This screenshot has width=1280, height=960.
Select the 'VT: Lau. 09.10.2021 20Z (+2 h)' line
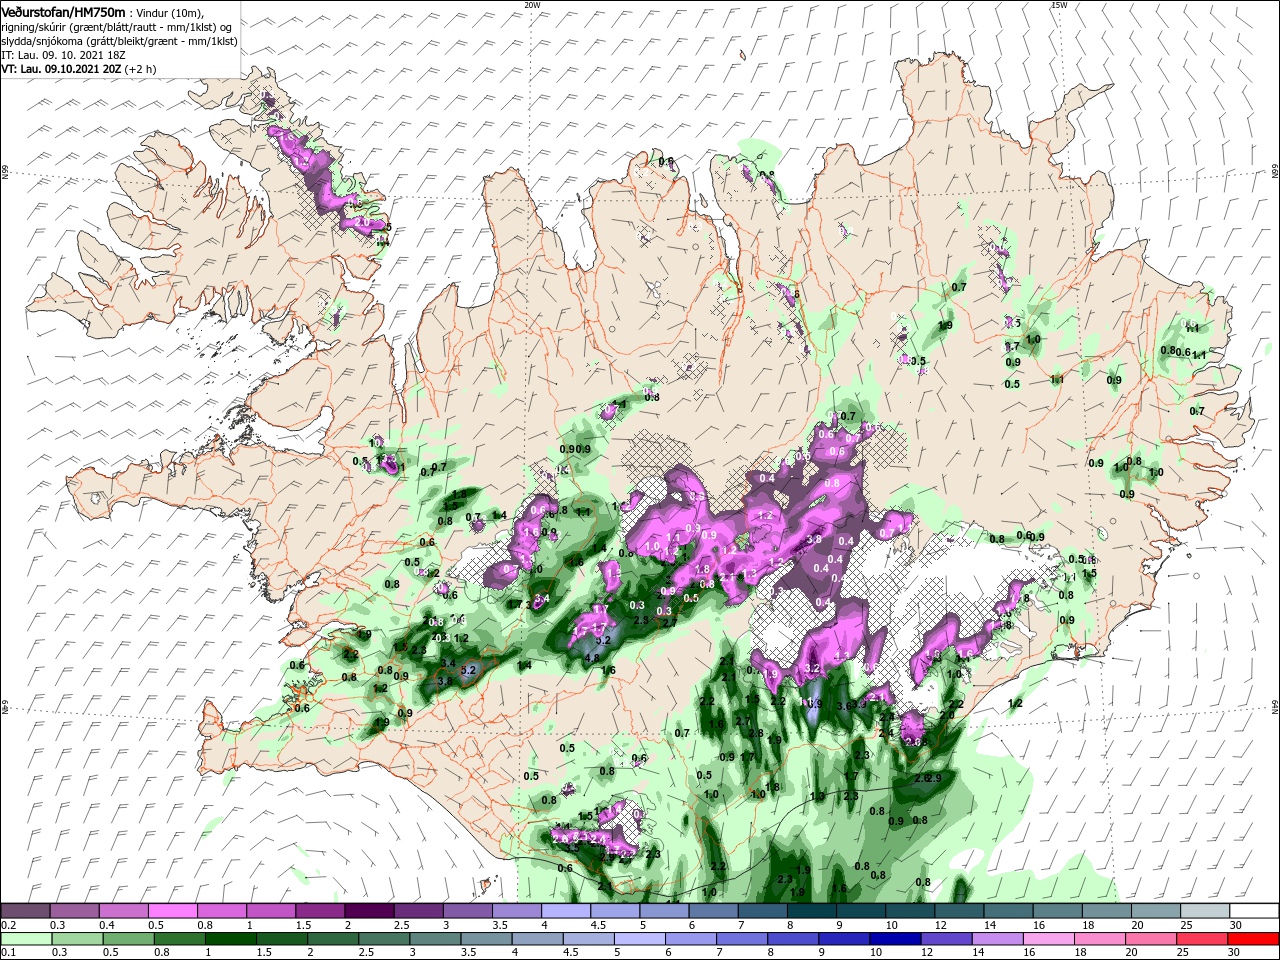tap(79, 69)
